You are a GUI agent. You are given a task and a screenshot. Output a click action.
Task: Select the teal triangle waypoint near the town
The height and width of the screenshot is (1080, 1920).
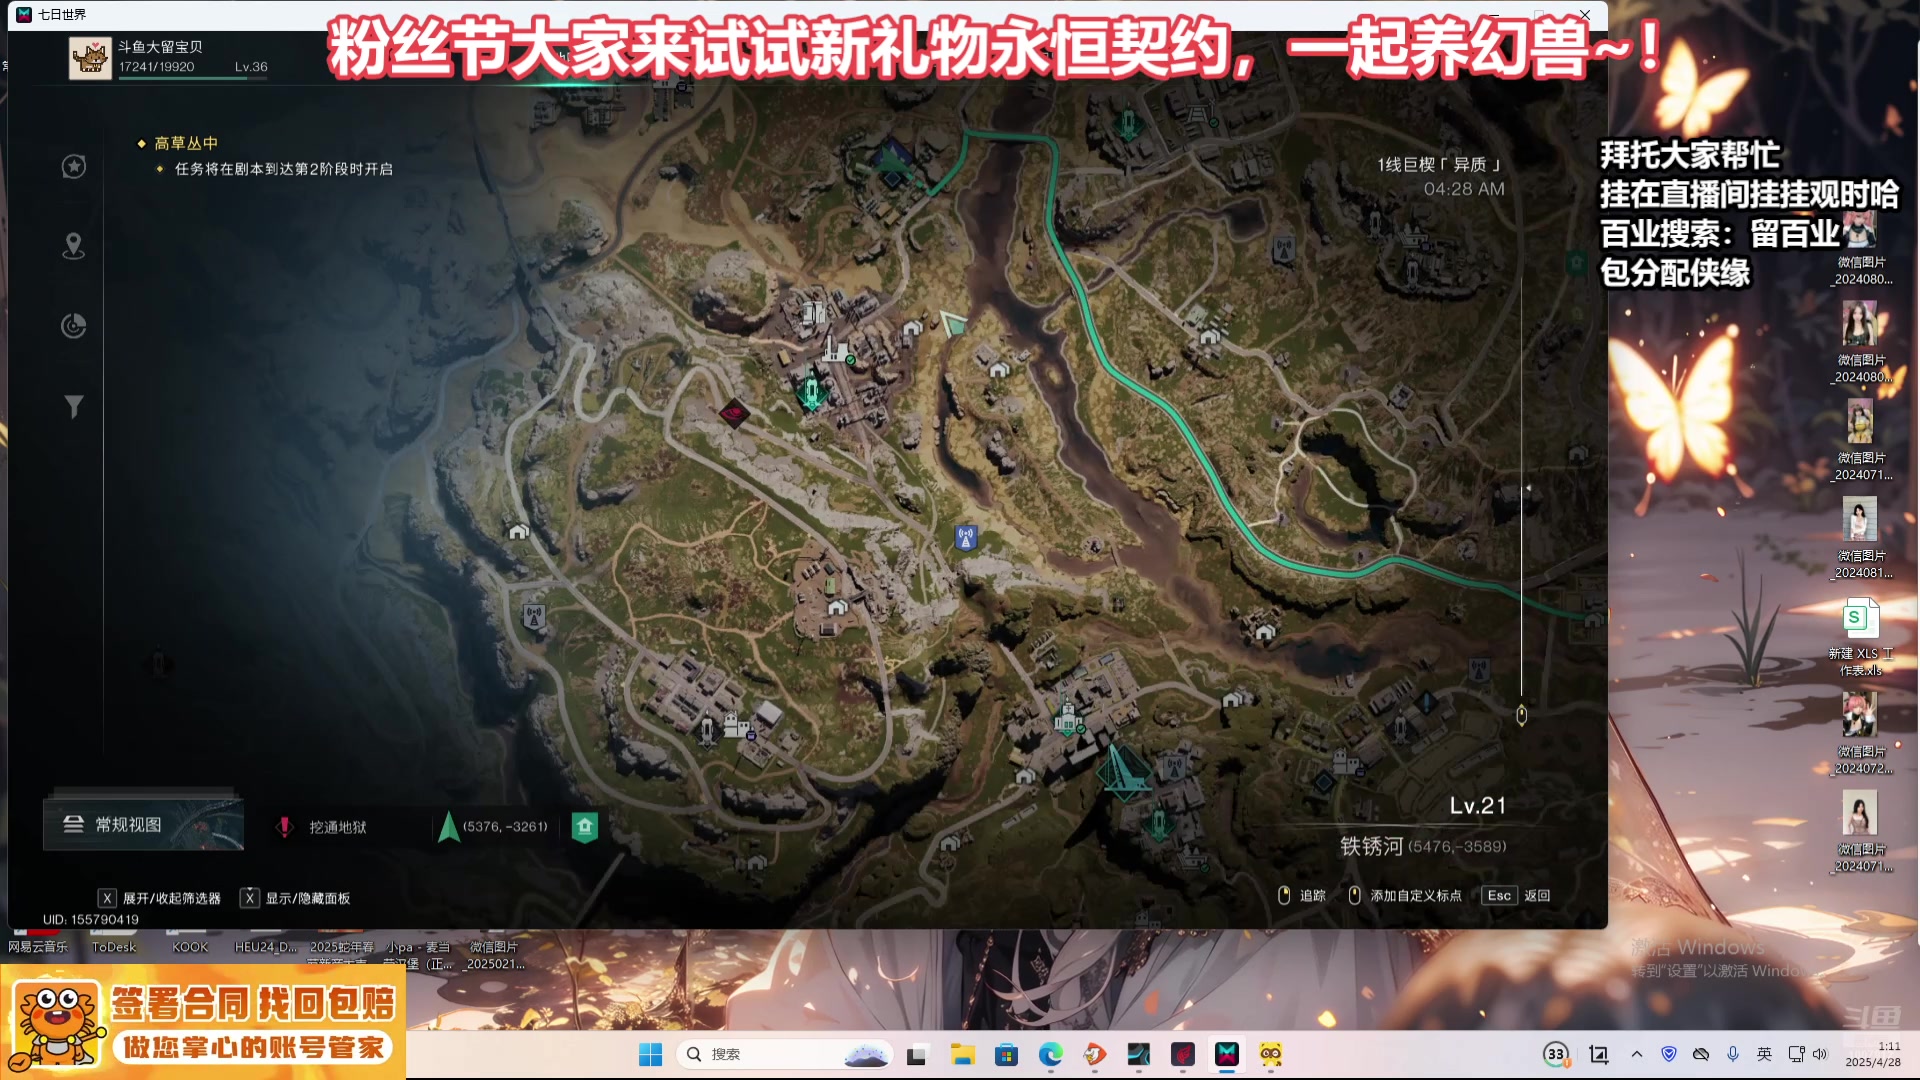952,322
